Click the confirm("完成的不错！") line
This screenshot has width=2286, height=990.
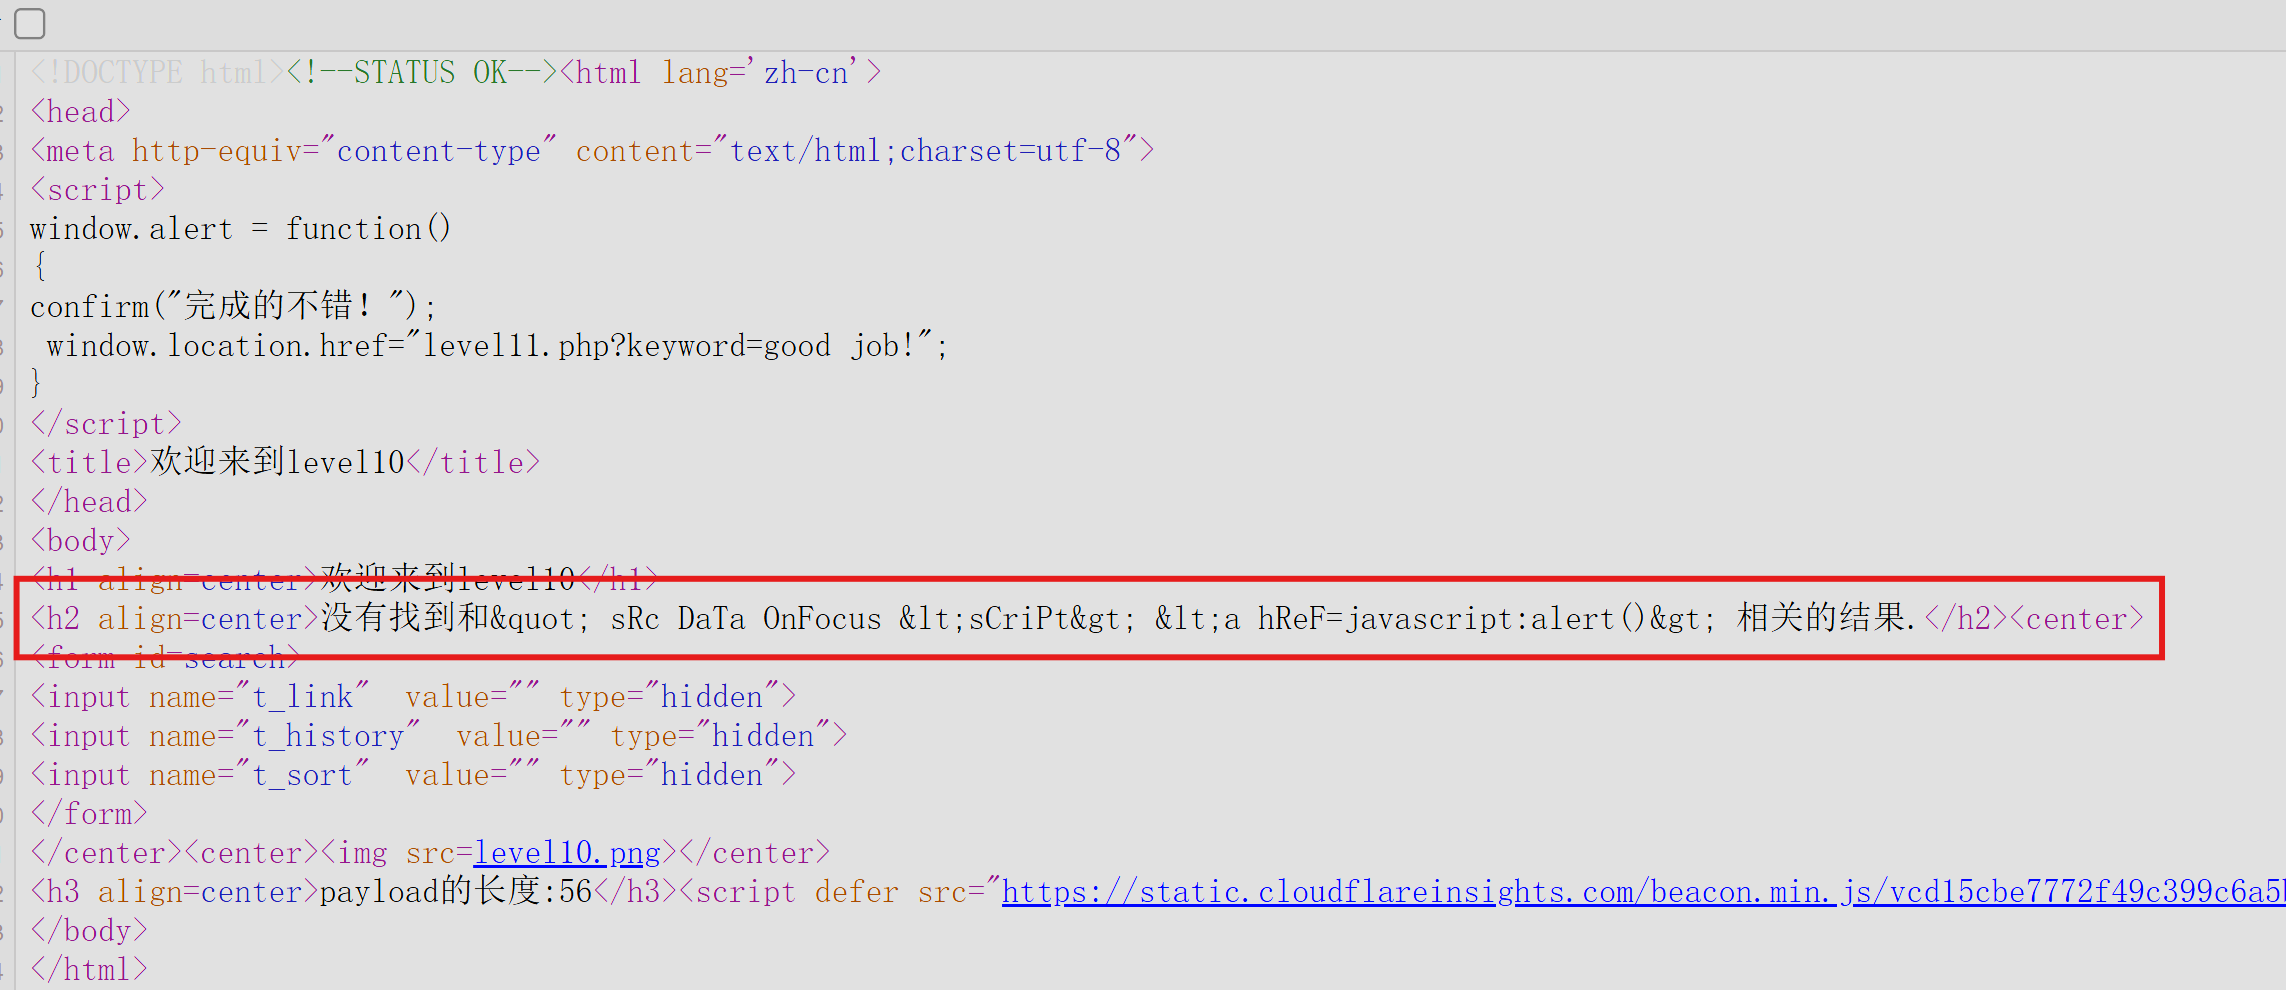233,306
